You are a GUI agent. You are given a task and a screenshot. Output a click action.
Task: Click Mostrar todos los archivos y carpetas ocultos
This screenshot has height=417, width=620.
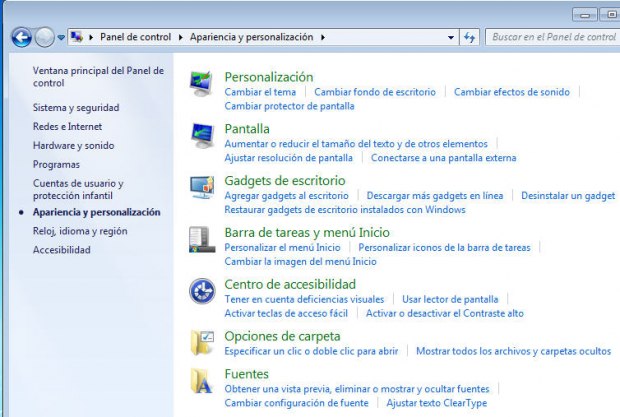[513, 351]
